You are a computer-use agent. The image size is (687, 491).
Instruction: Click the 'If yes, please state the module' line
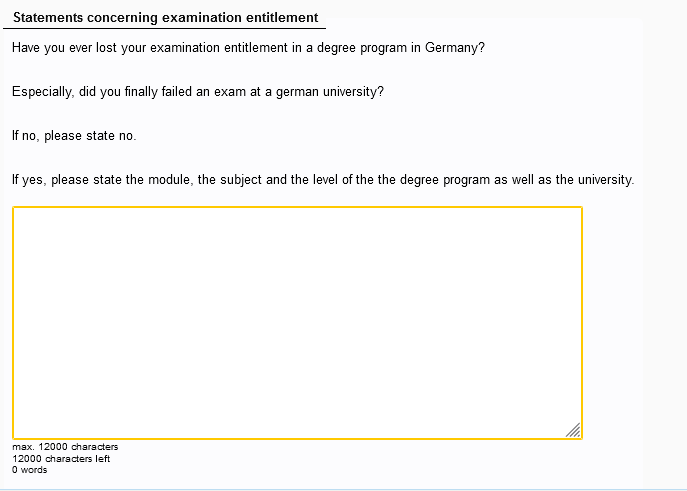(x=323, y=180)
